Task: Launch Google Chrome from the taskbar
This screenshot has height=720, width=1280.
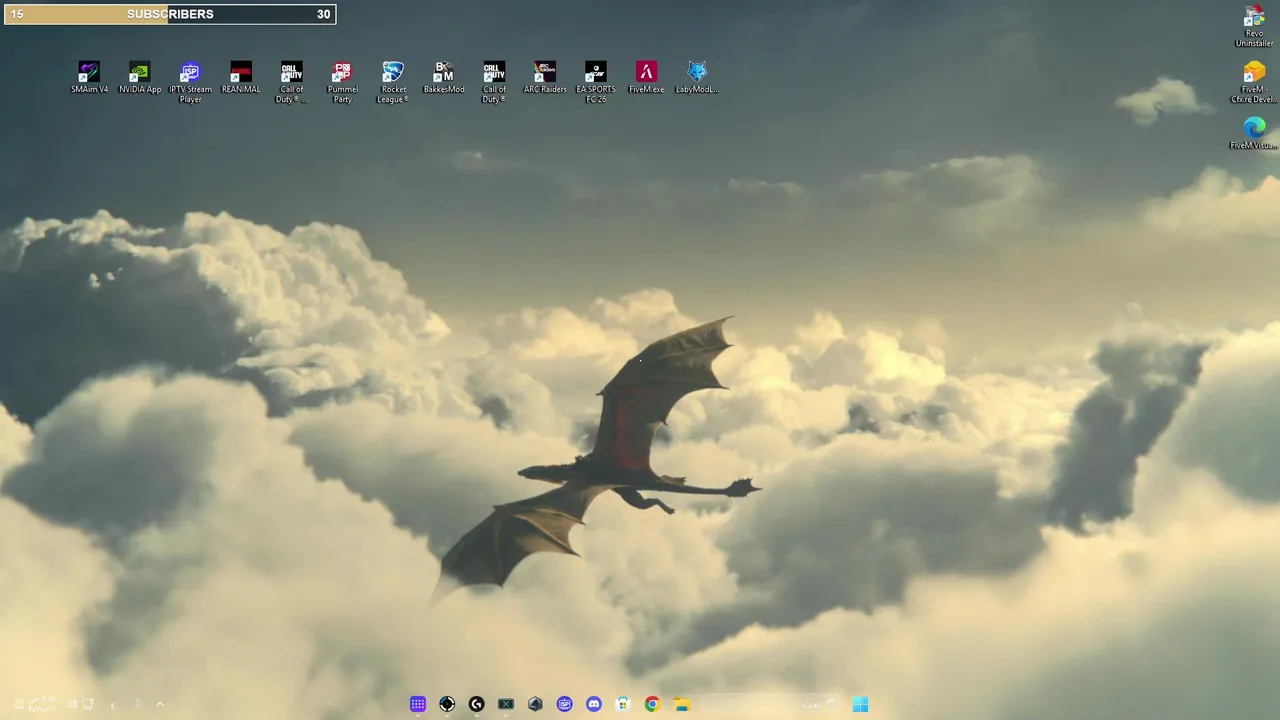Action: point(652,704)
